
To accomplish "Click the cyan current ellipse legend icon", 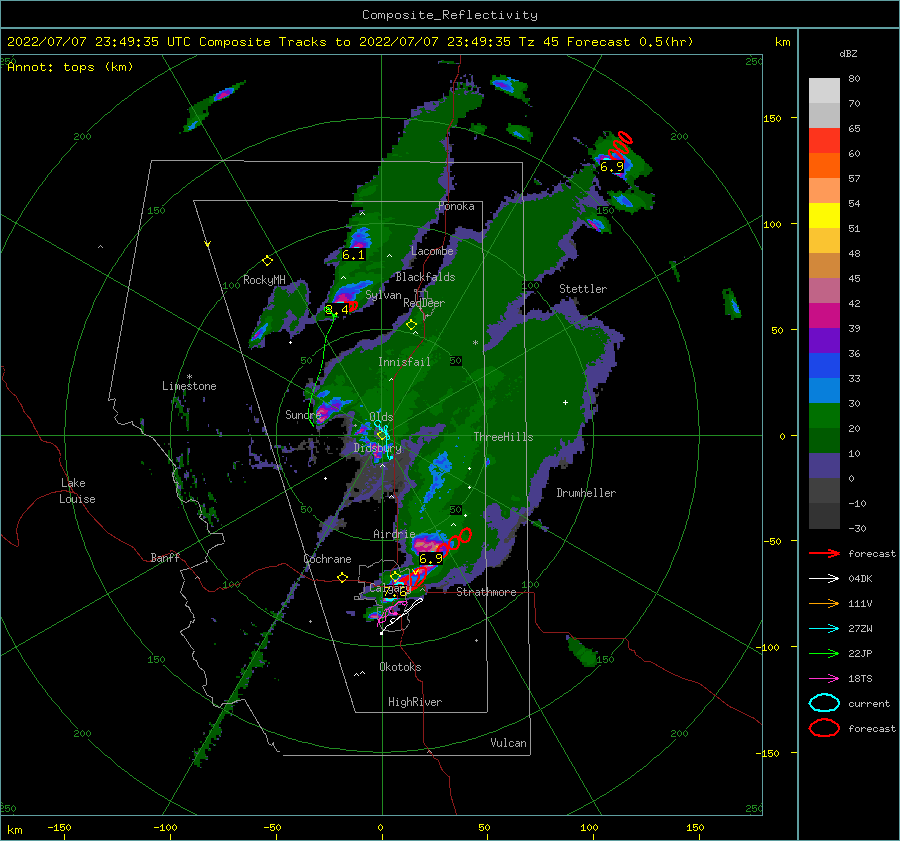I will point(824,703).
